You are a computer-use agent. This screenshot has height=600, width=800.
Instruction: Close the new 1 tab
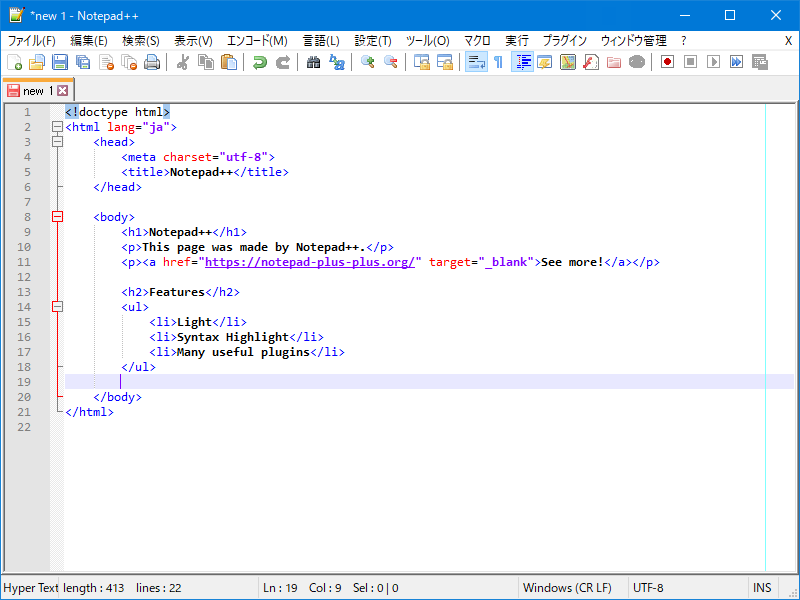[x=64, y=89]
